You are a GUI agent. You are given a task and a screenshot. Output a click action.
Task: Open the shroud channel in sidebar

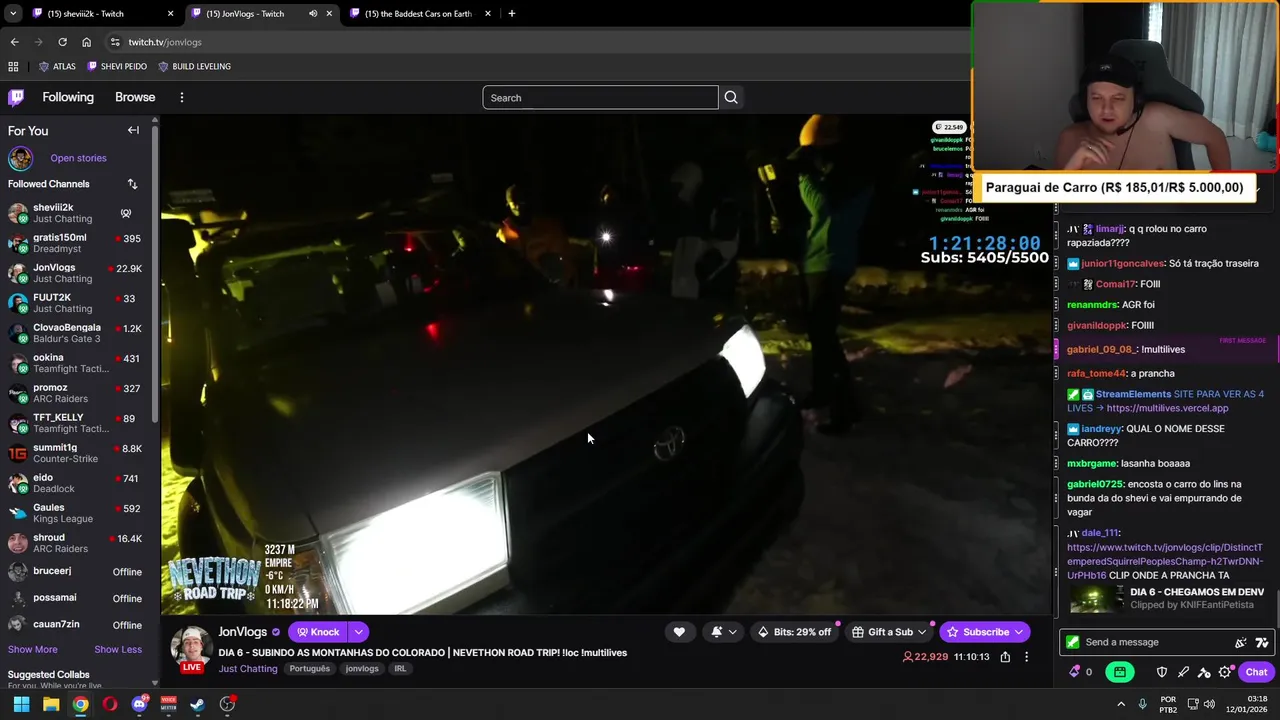[76, 543]
